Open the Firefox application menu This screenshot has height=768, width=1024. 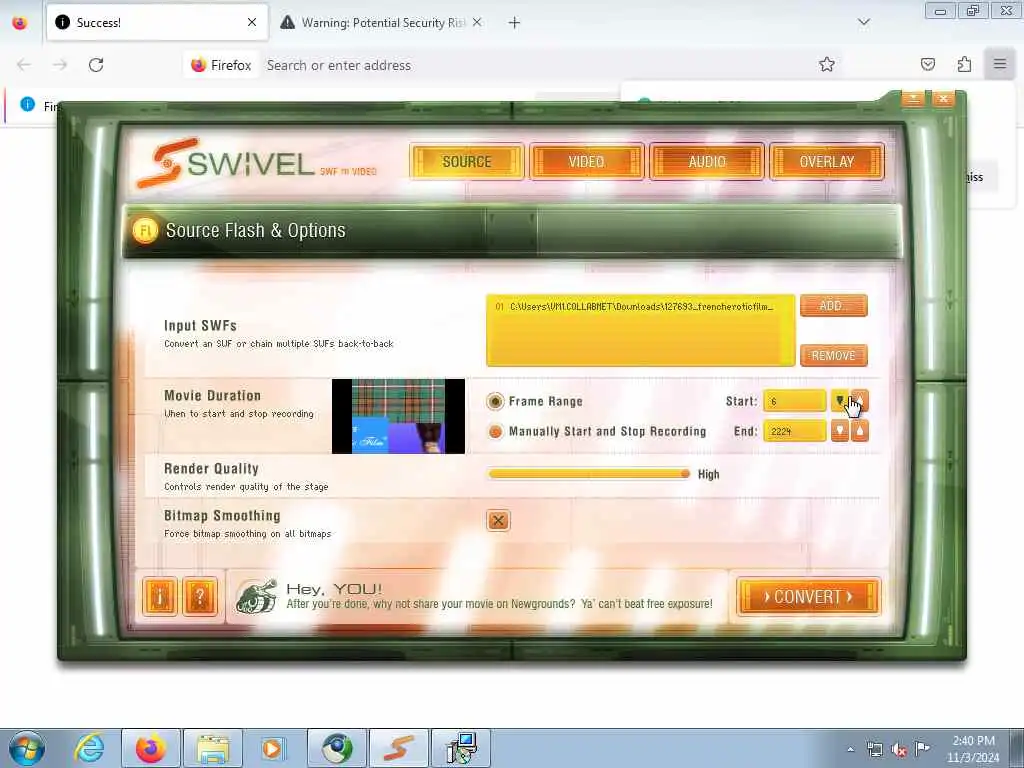point(1000,64)
